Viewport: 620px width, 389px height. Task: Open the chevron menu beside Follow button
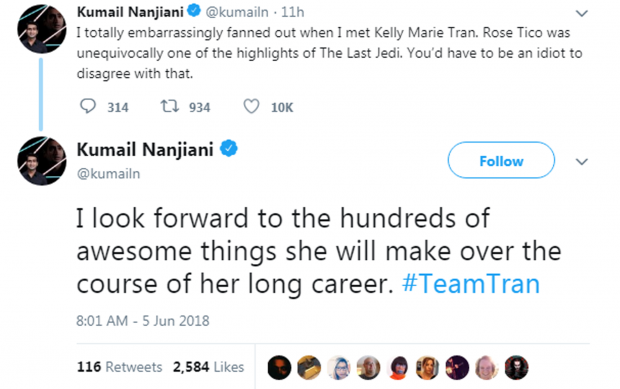point(582,161)
